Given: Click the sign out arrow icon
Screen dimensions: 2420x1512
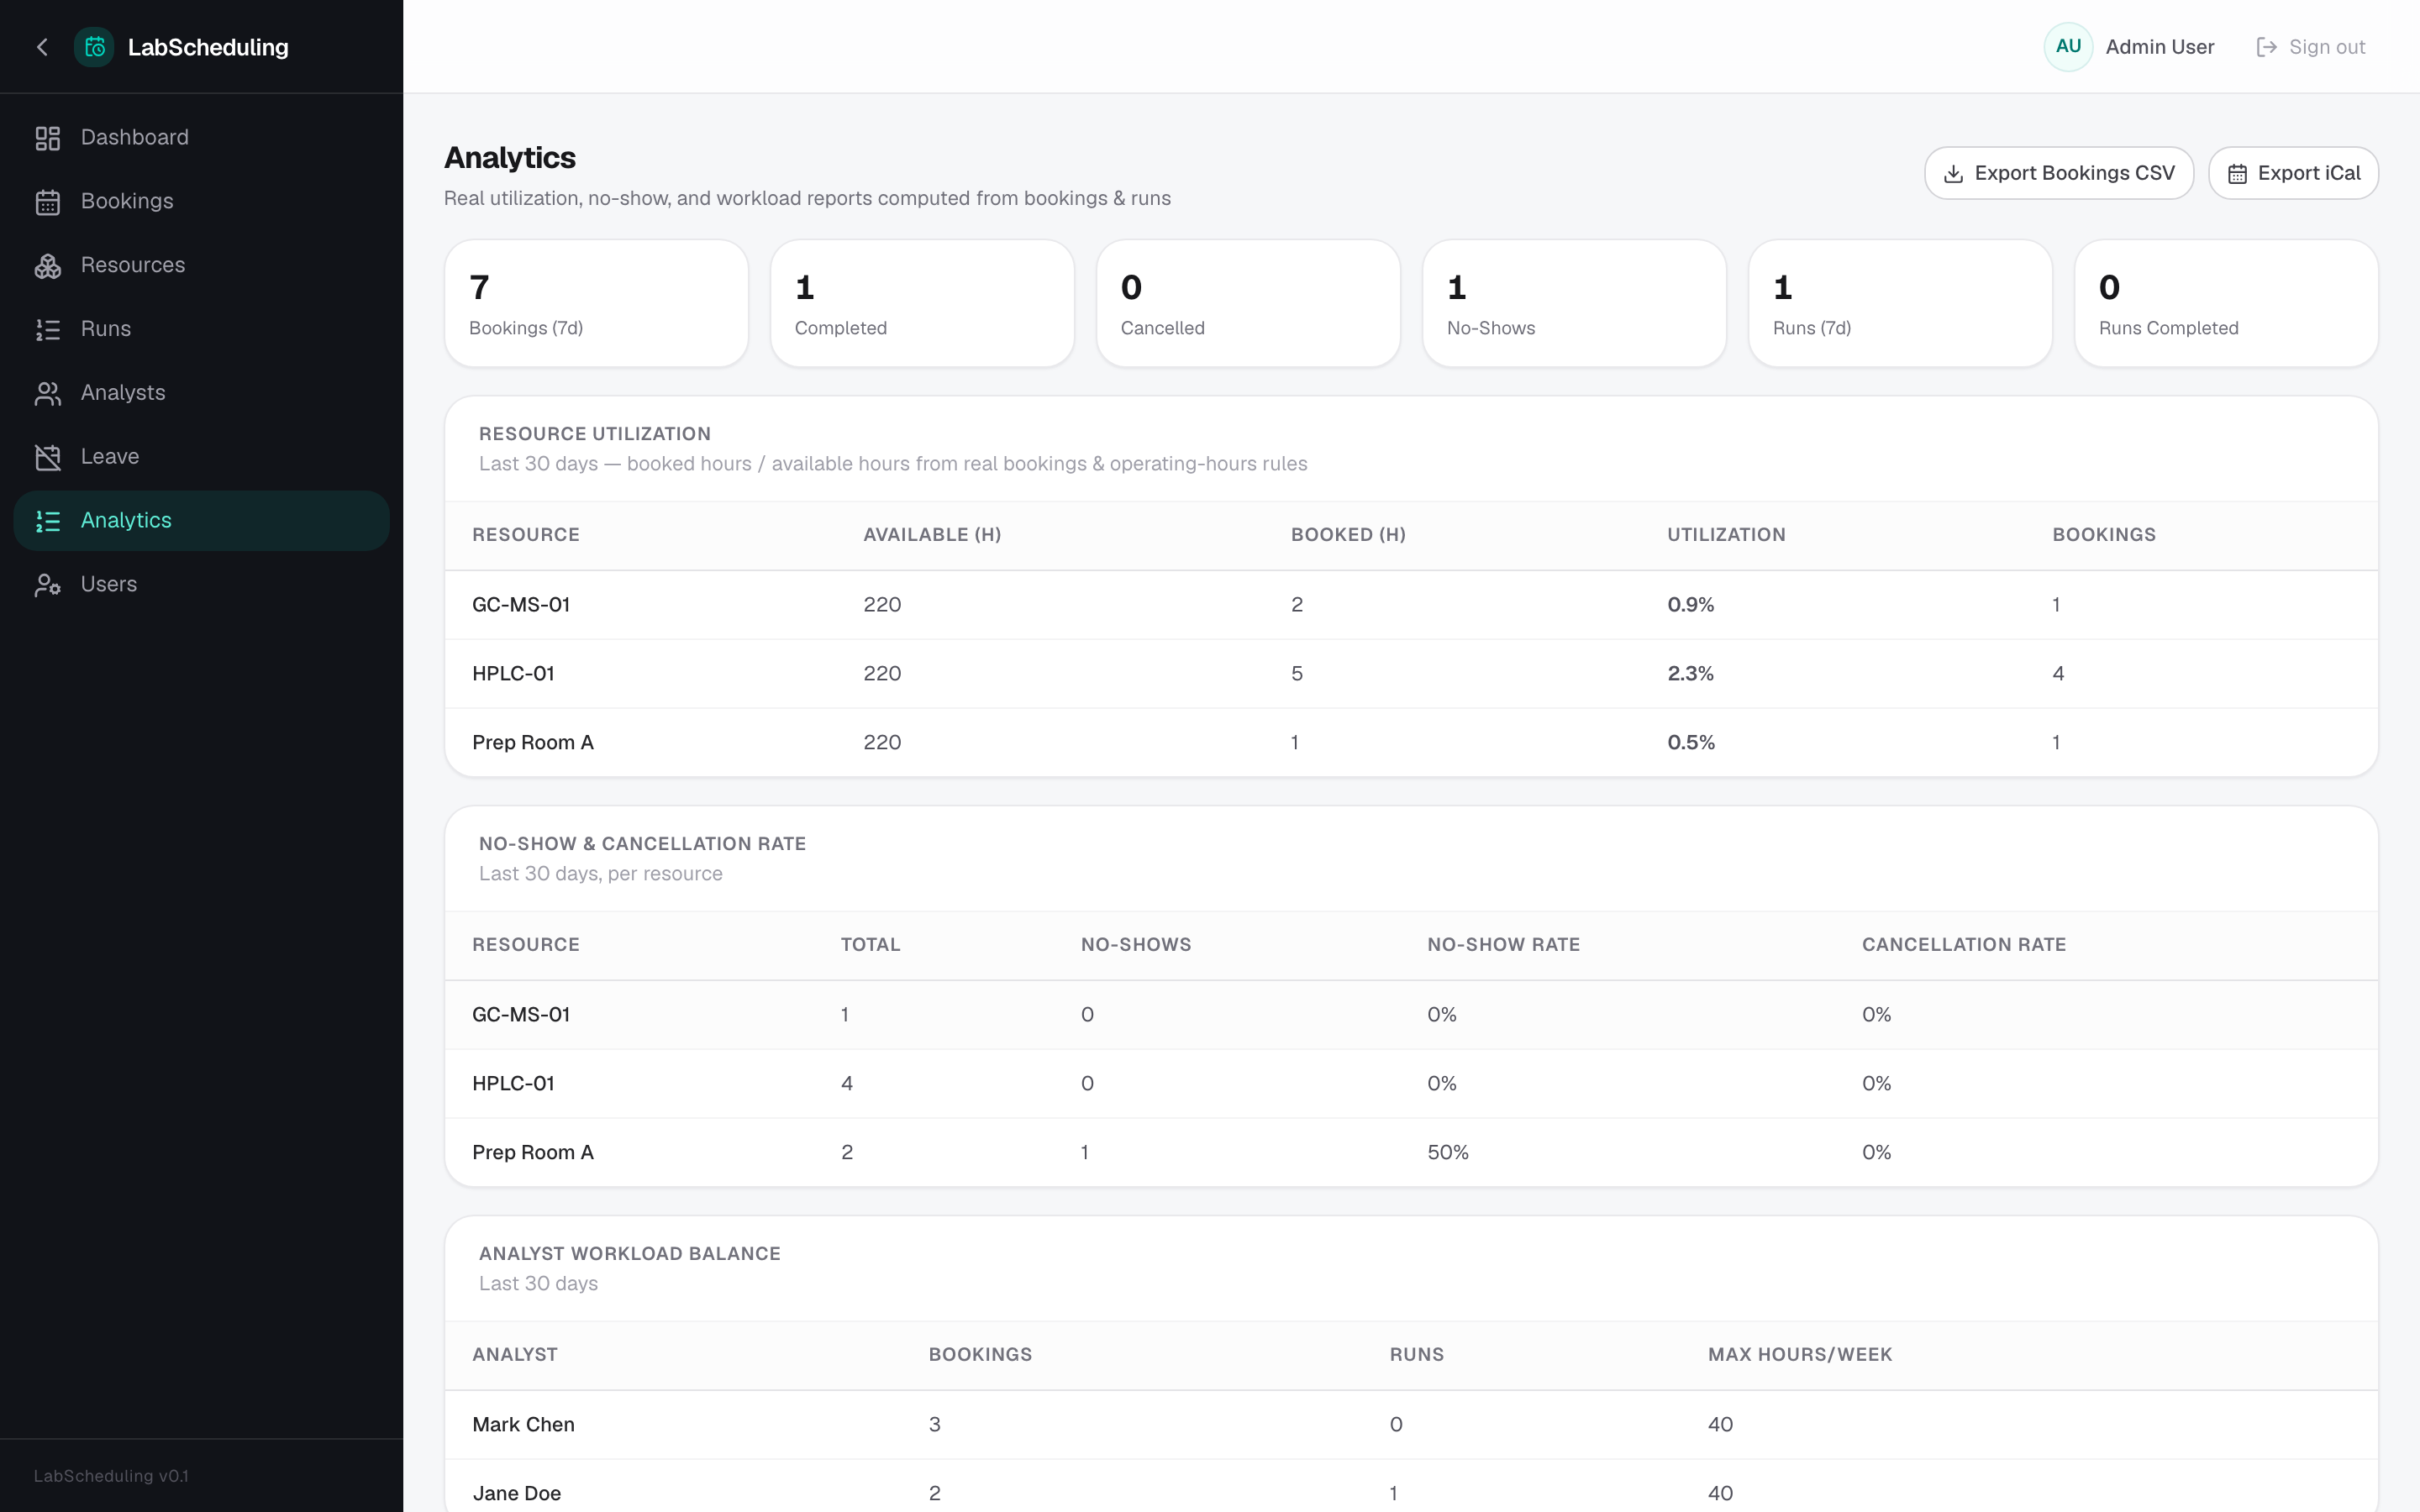Looking at the screenshot, I should click(x=2266, y=47).
